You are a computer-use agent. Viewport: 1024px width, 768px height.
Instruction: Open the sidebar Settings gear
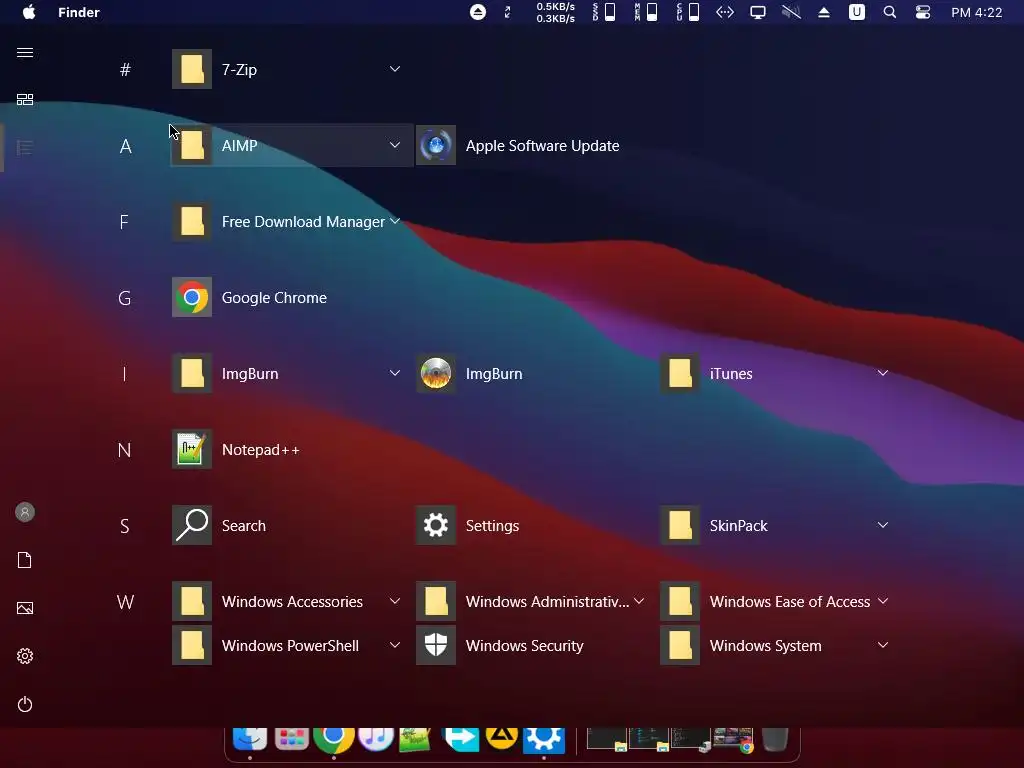point(25,656)
